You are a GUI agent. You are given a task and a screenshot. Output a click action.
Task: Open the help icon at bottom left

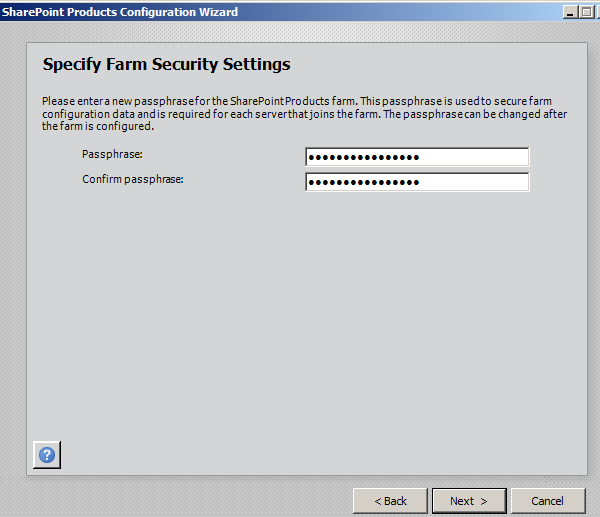click(46, 454)
